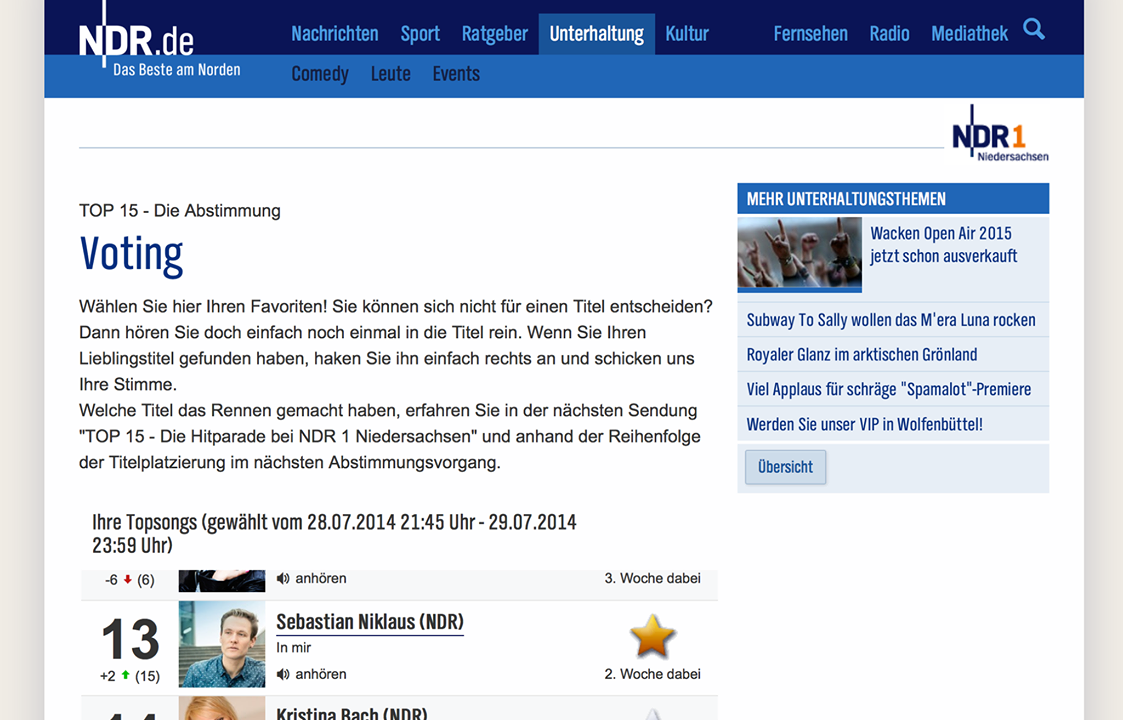Click the '2. Woche dabei' text
Screen dimensions: 1123x720
coord(652,674)
